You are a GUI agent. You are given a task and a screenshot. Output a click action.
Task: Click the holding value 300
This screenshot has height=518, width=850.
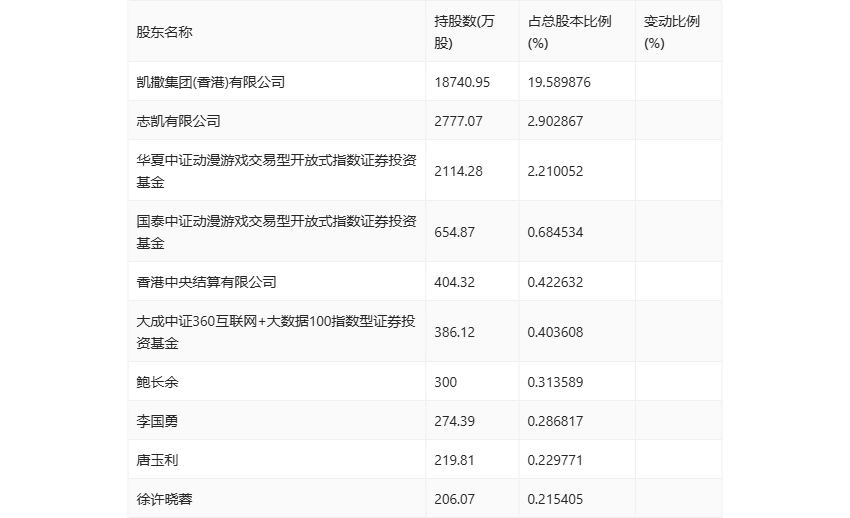[446, 382]
